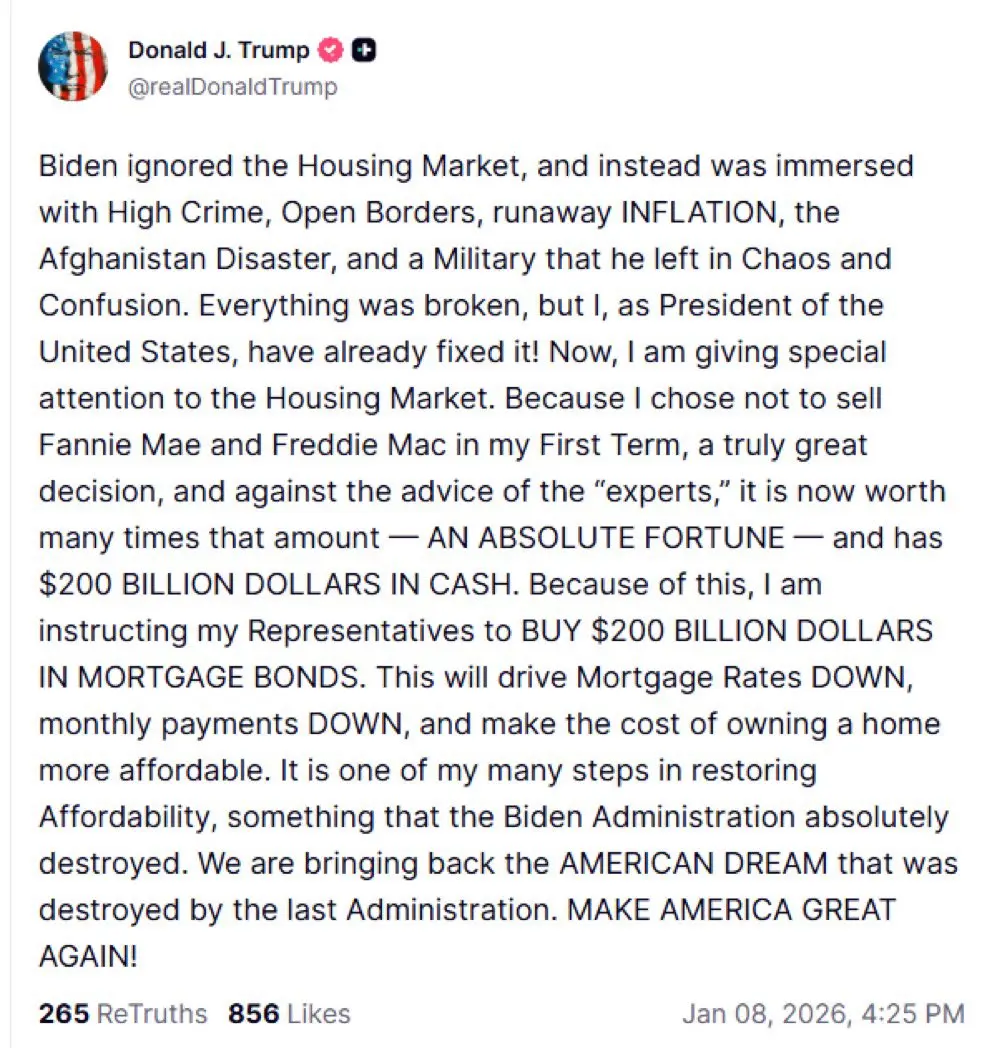Click the black plus badge icon
Screen dimensions: 986x1048
tap(364, 50)
